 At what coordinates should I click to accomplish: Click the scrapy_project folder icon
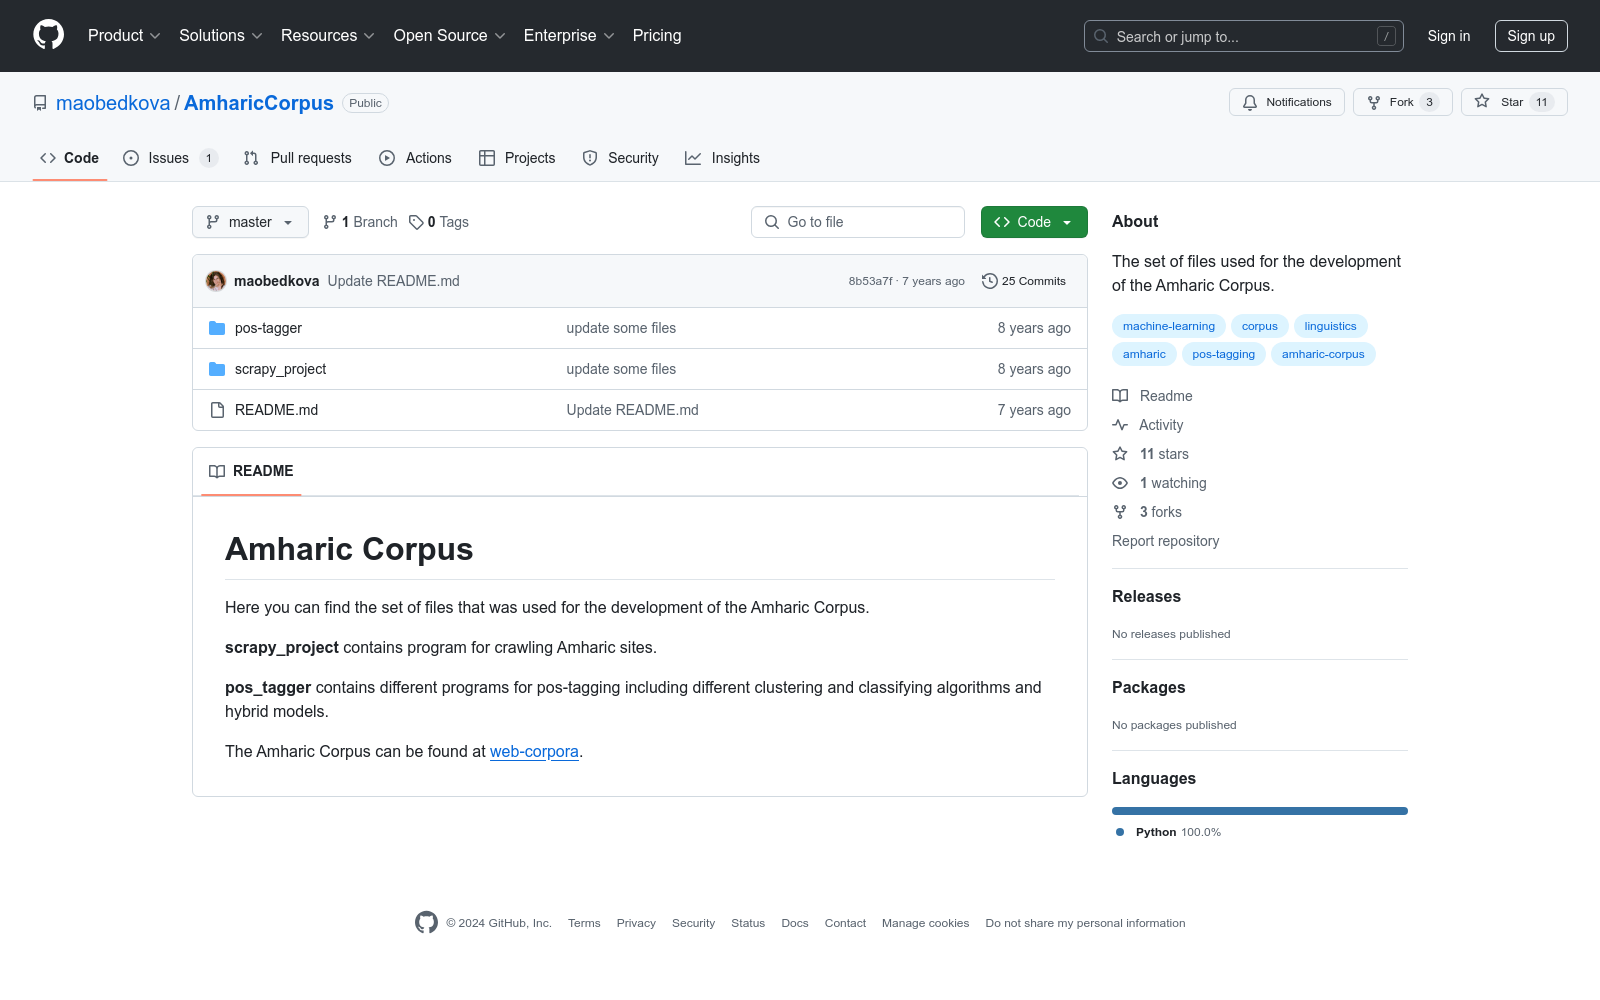(x=217, y=369)
